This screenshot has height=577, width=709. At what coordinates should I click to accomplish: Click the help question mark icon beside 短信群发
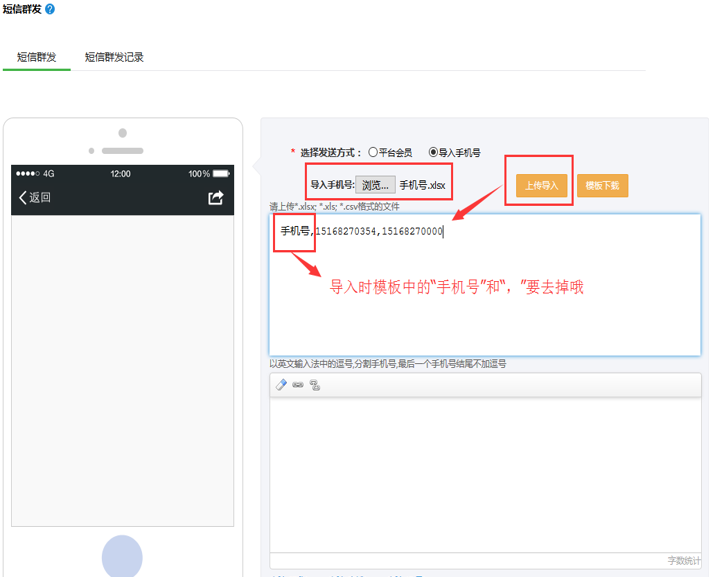click(50, 8)
